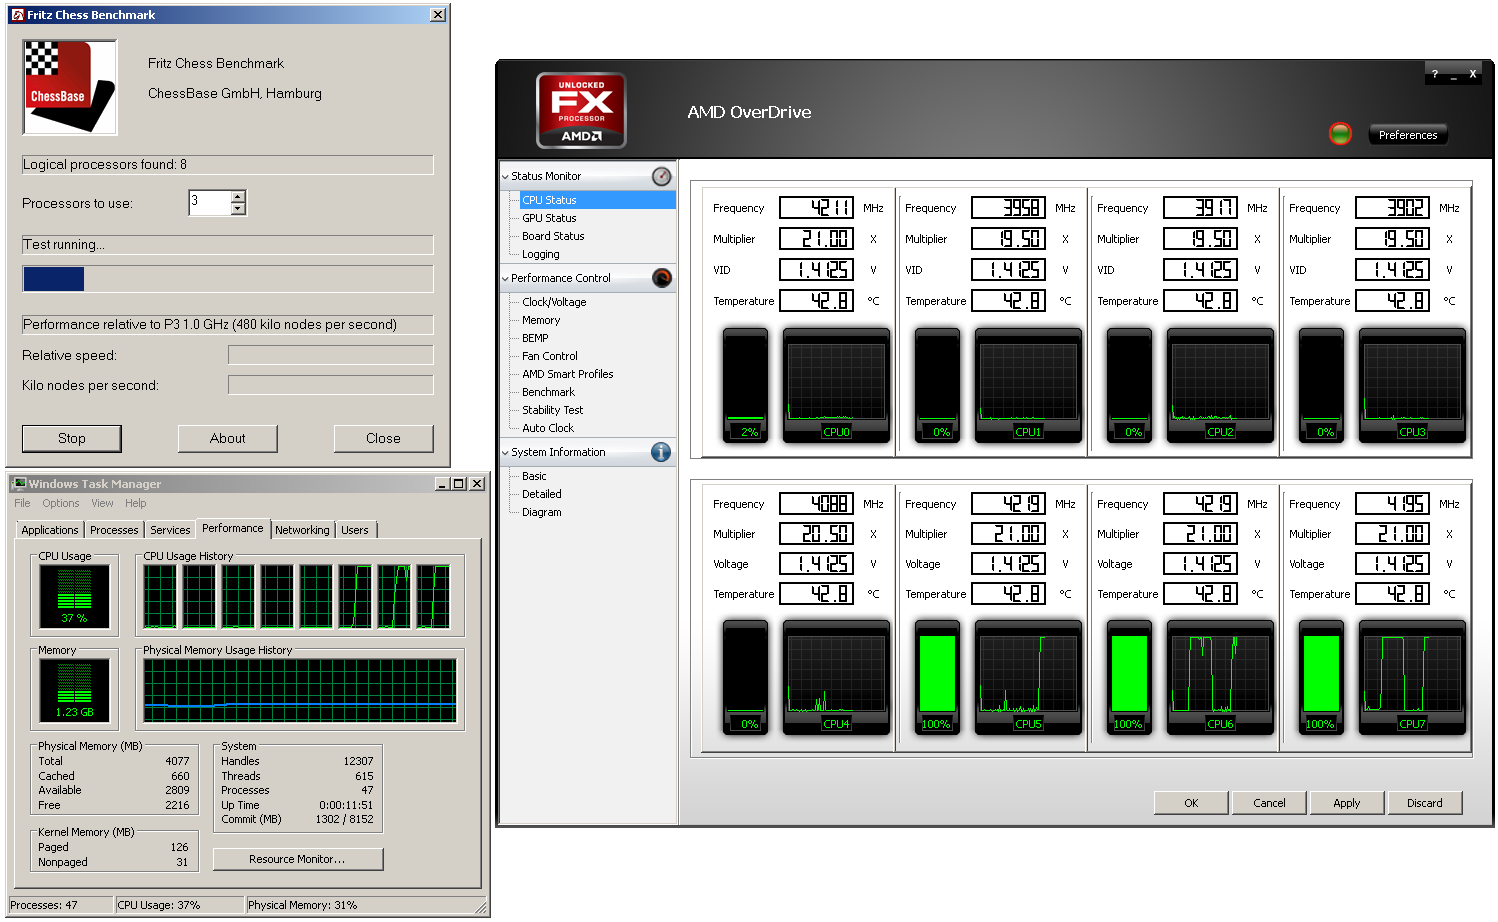Open the Stability Test page

[552, 410]
